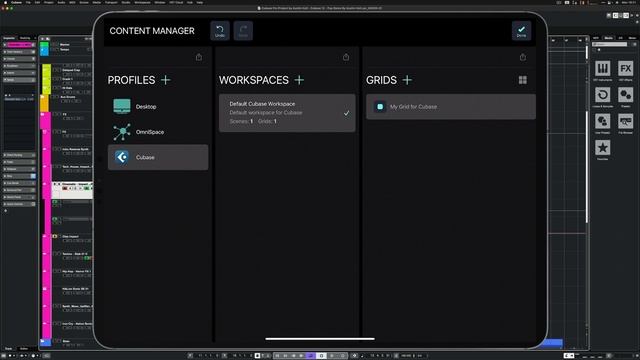Expand the Inserts inspector section
The image size is (640, 360).
click(x=19, y=73)
